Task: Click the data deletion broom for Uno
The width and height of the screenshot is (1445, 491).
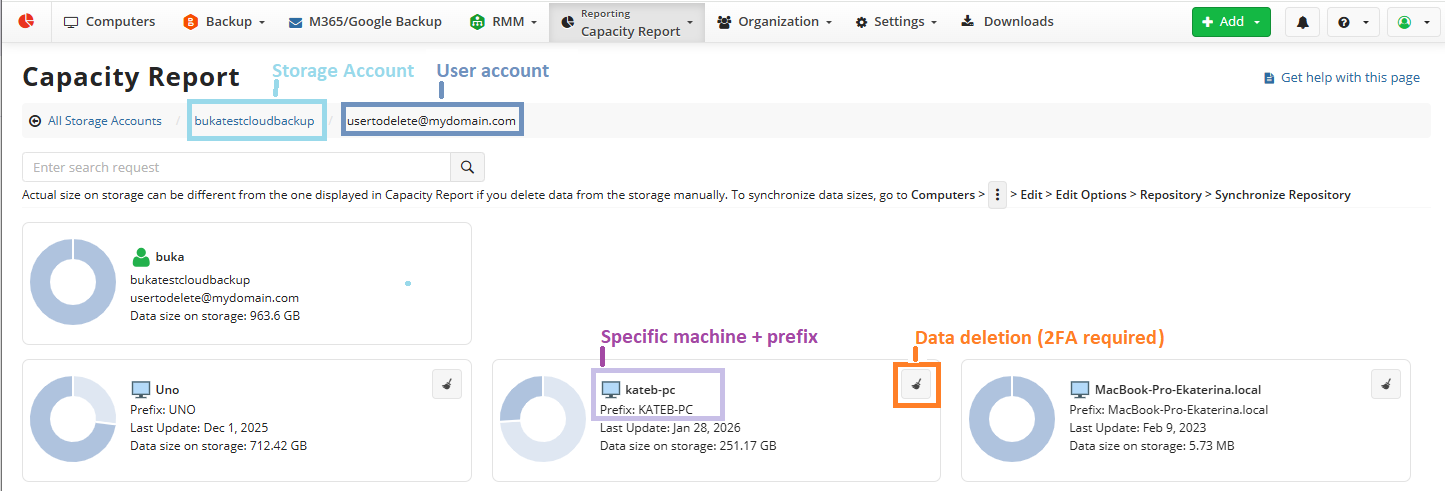Action: coord(447,384)
